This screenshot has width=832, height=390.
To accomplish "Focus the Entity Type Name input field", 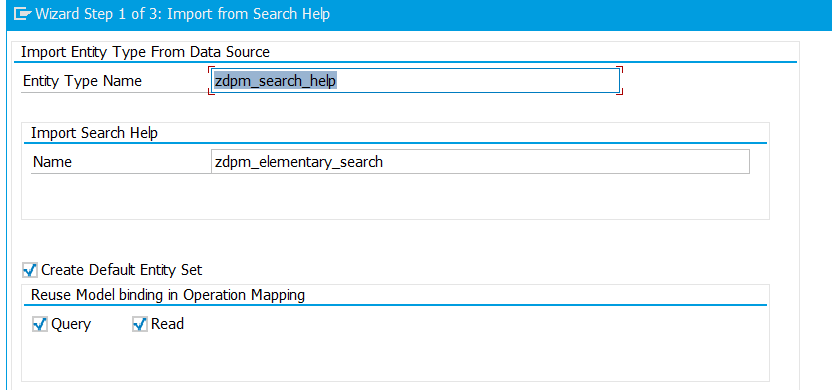I will pyautogui.click(x=415, y=81).
